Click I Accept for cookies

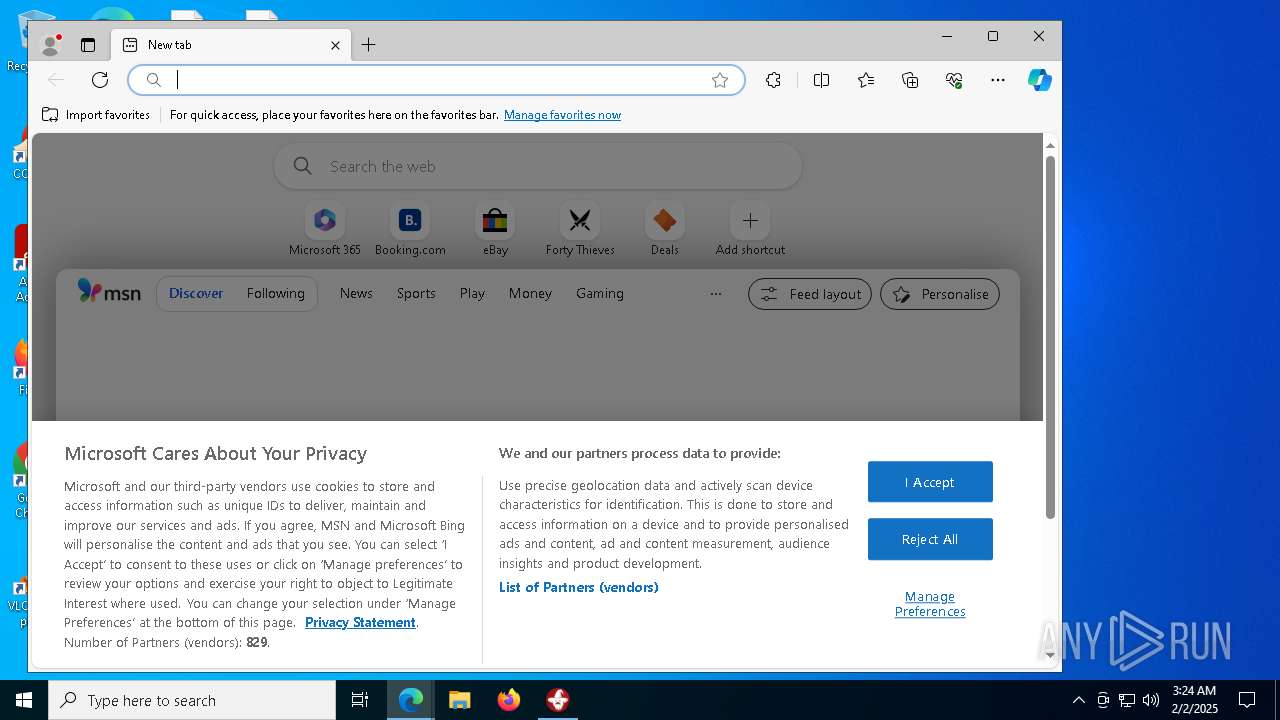point(930,482)
